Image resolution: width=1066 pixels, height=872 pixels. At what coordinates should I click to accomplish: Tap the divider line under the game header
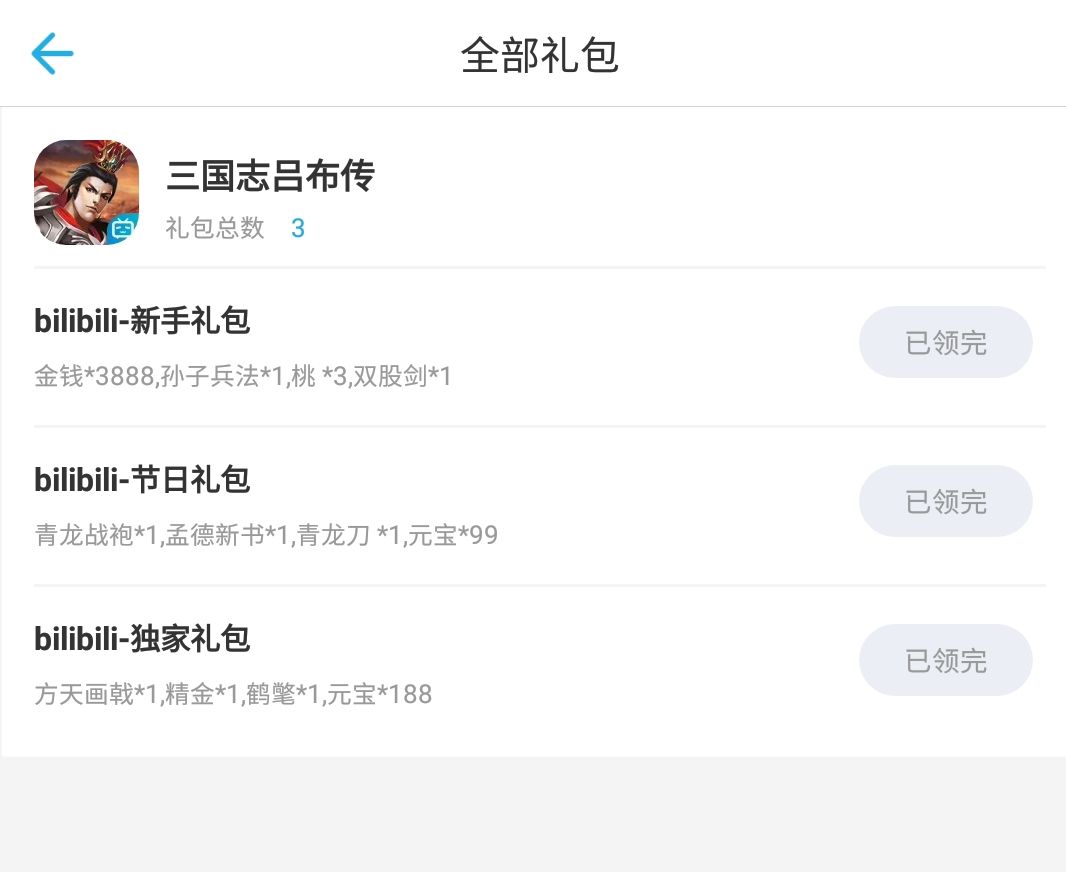[x=540, y=267]
